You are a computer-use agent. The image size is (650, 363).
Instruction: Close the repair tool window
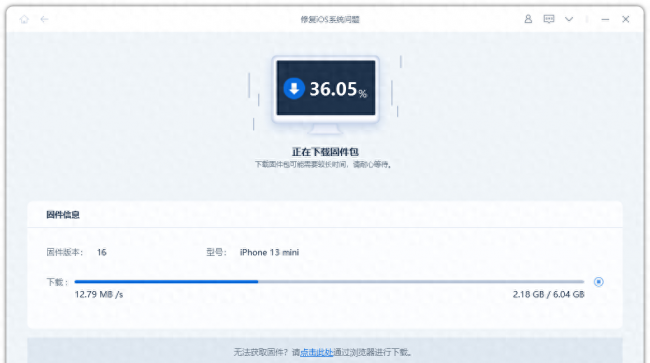point(626,19)
